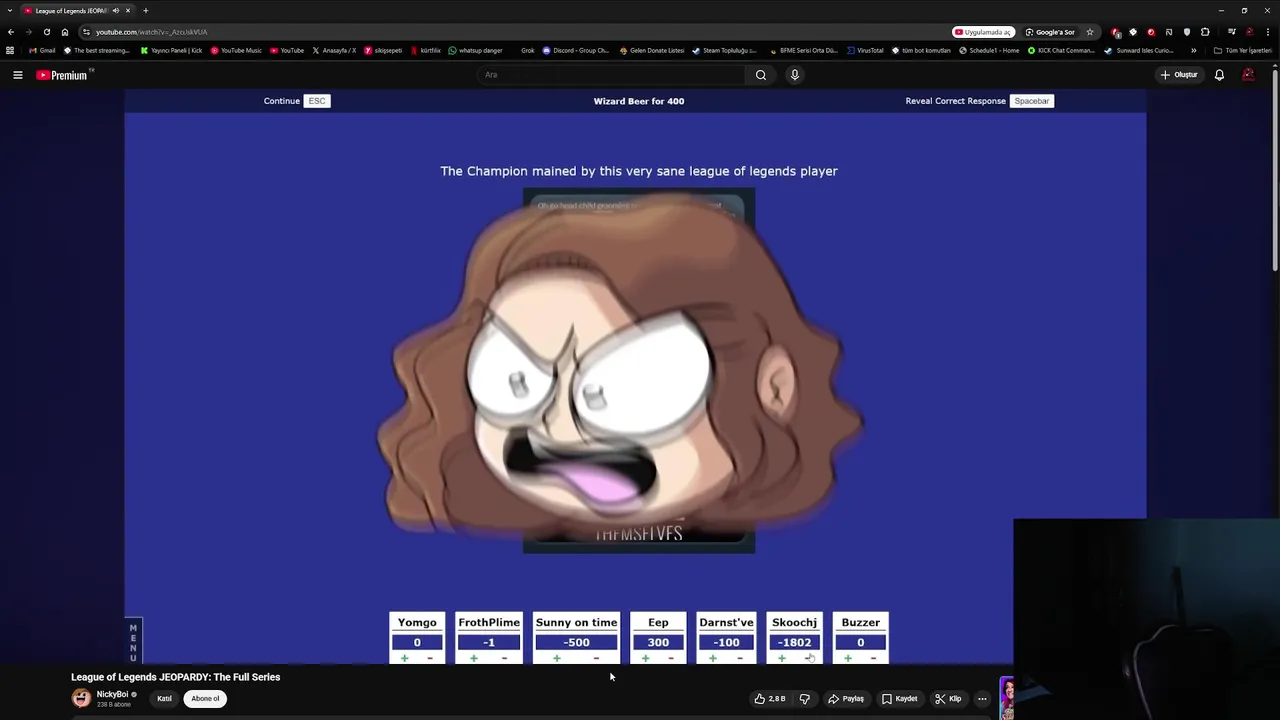Viewport: 1280px width, 720px height.
Task: Dislike the video with the thumbs-down icon
Action: [804, 699]
